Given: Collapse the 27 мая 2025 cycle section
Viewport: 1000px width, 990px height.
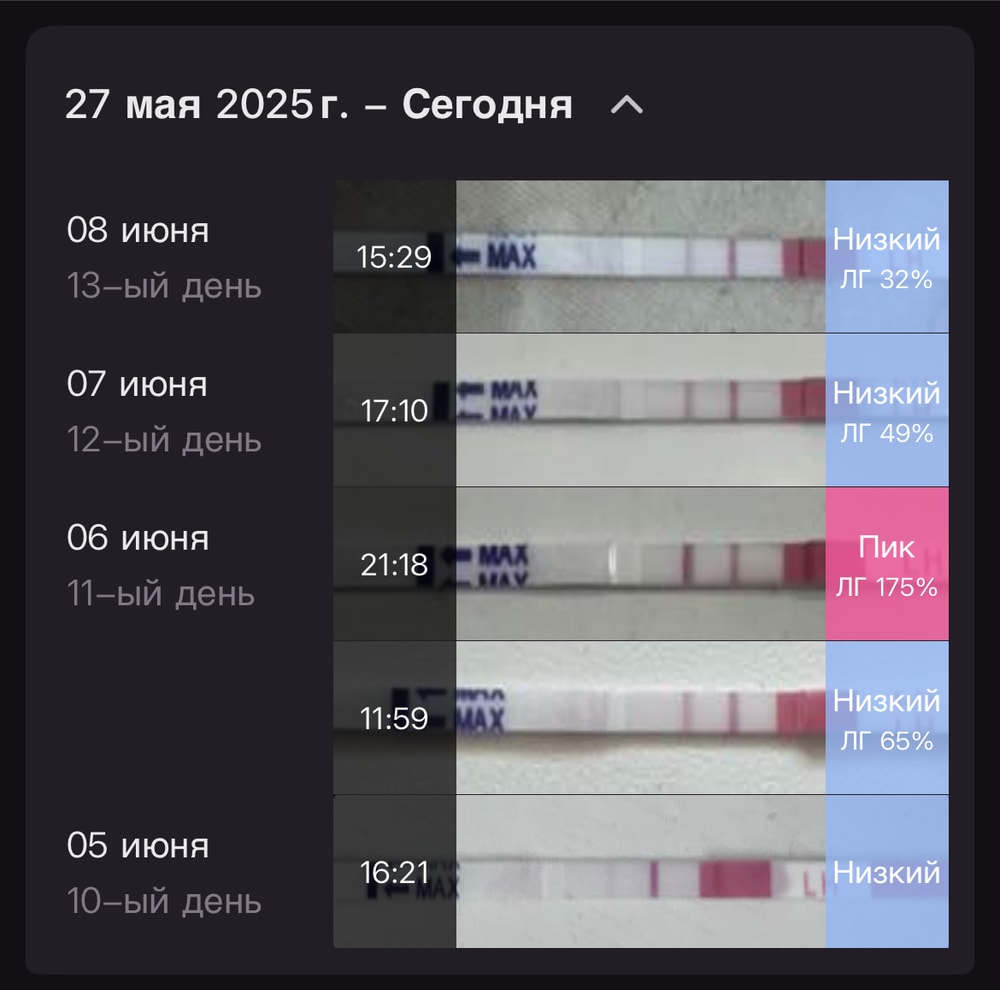Looking at the screenshot, I should [x=627, y=104].
